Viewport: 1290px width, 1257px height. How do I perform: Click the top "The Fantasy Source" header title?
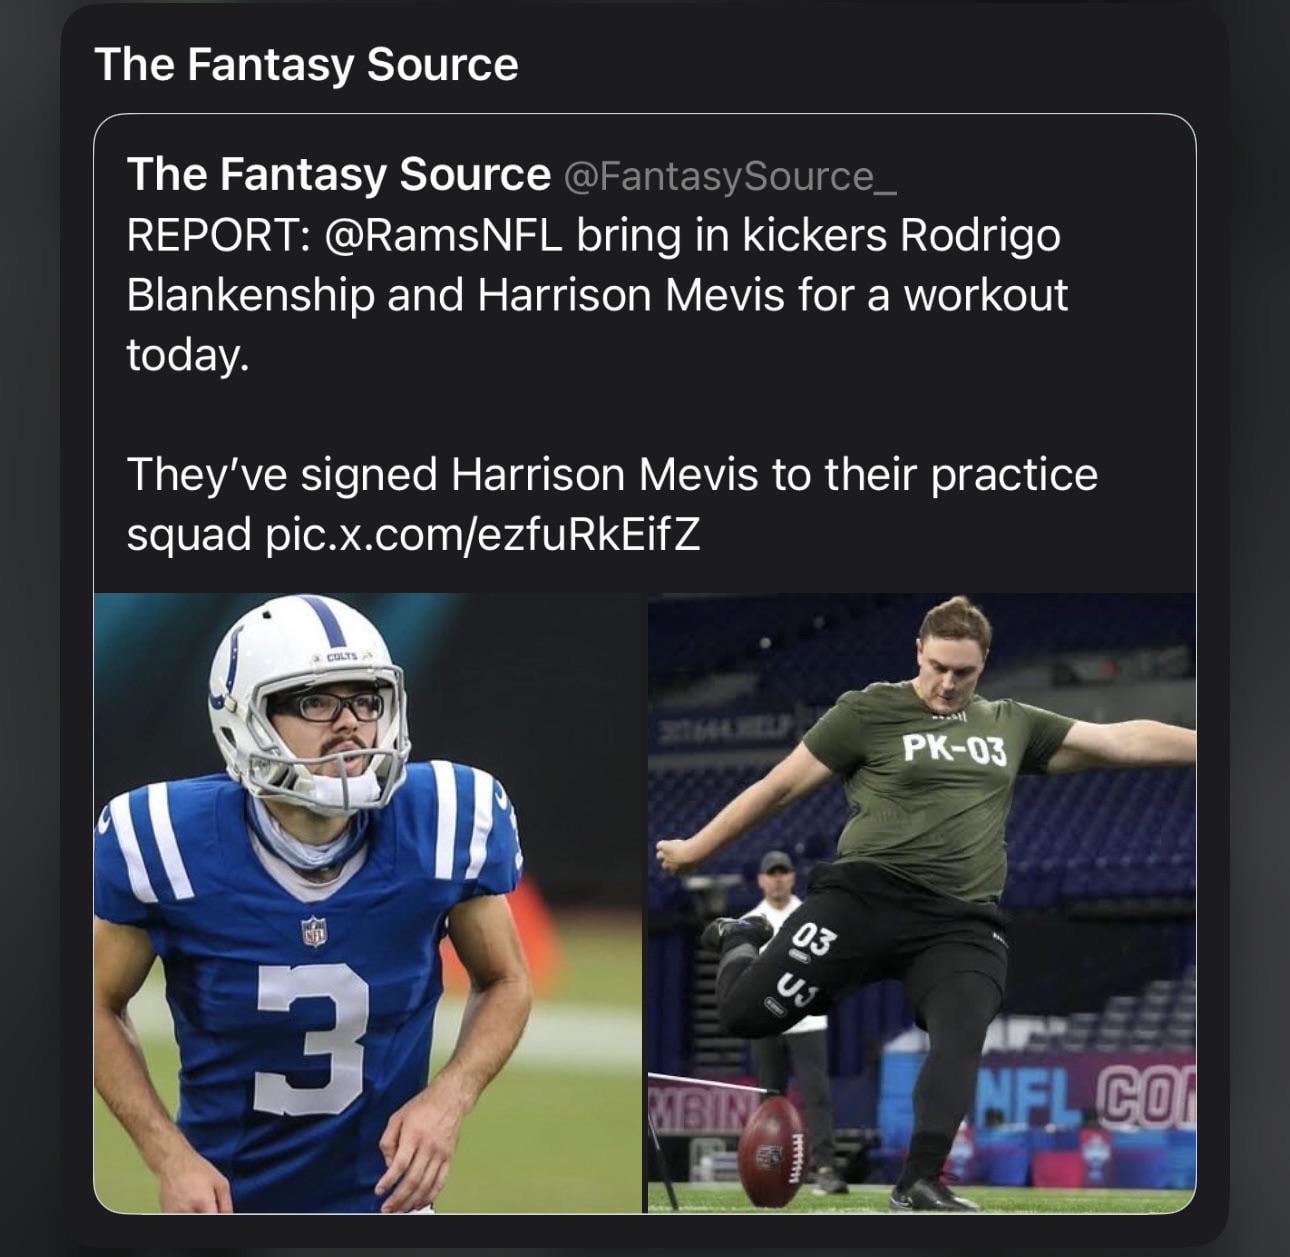coord(306,65)
